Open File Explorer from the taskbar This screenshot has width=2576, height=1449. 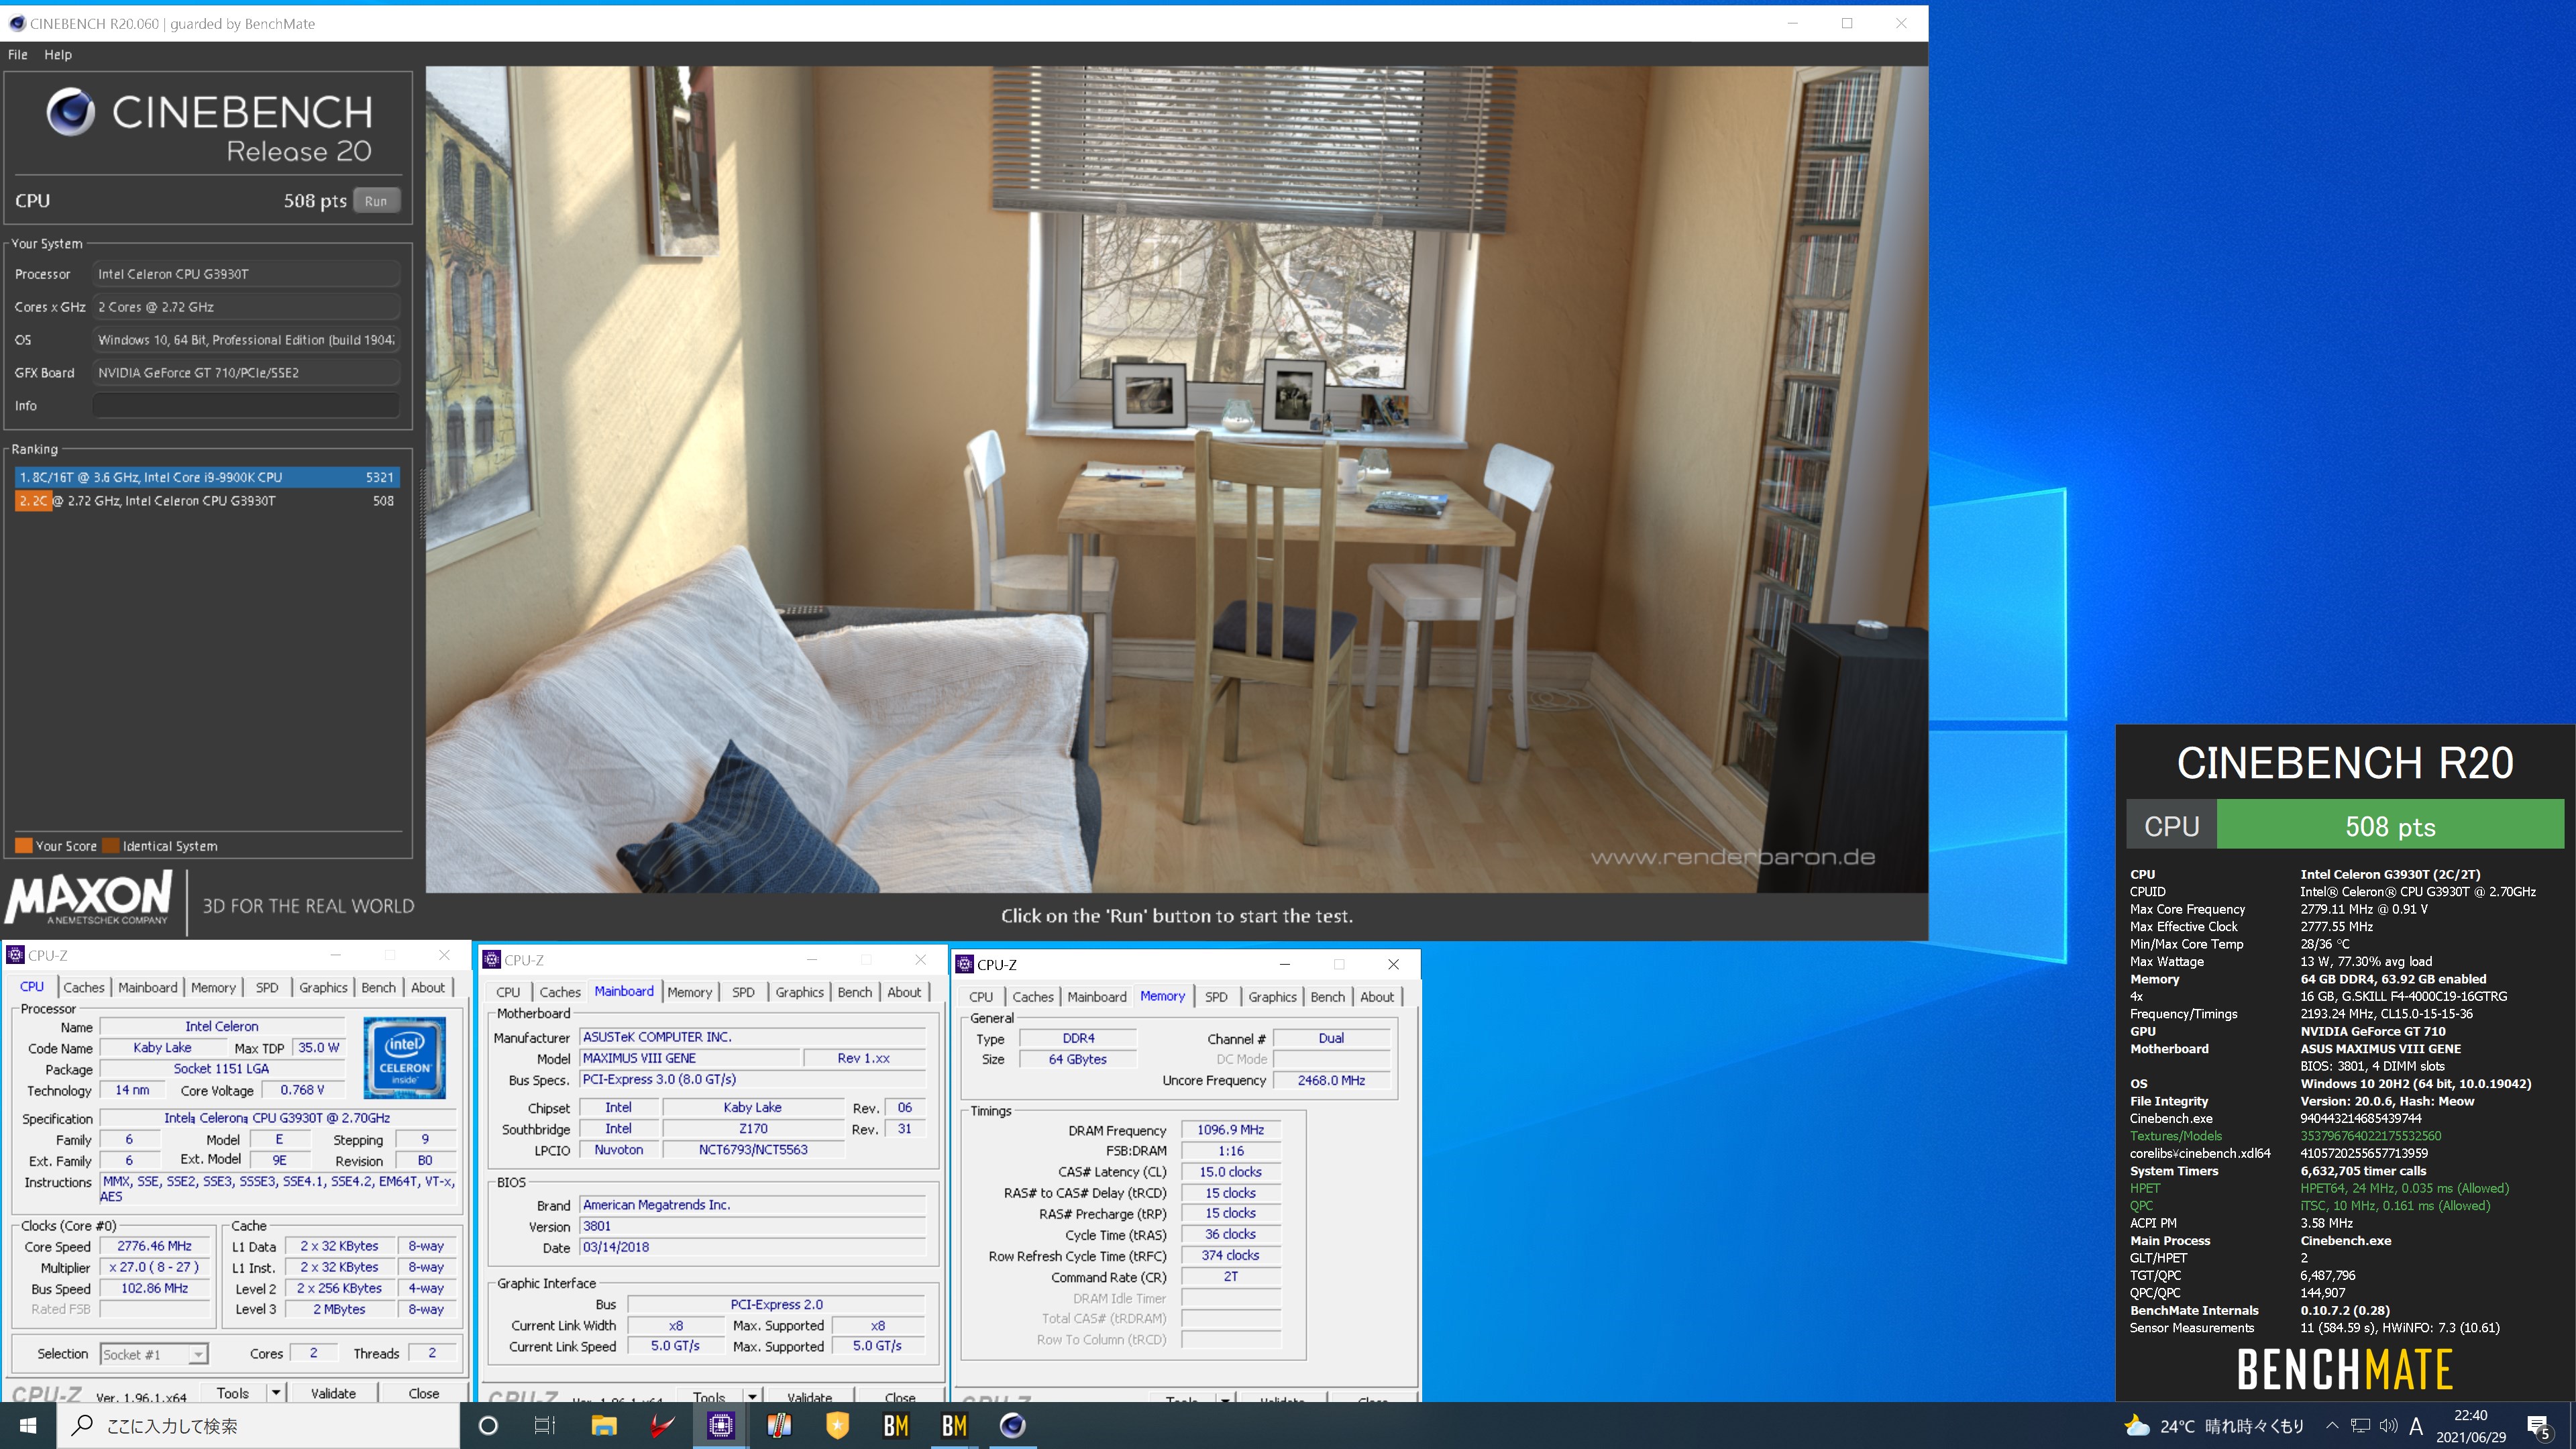[x=603, y=1425]
